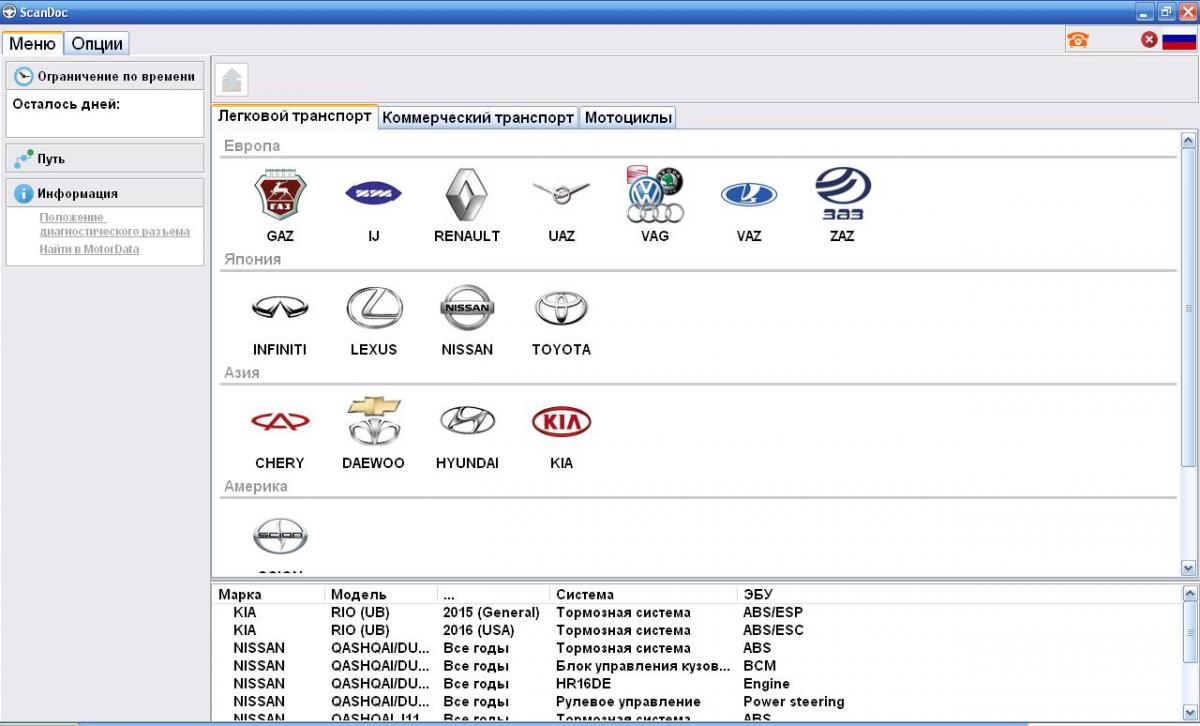Select the GAZ car brand logo
This screenshot has height=726, width=1200.
click(280, 194)
